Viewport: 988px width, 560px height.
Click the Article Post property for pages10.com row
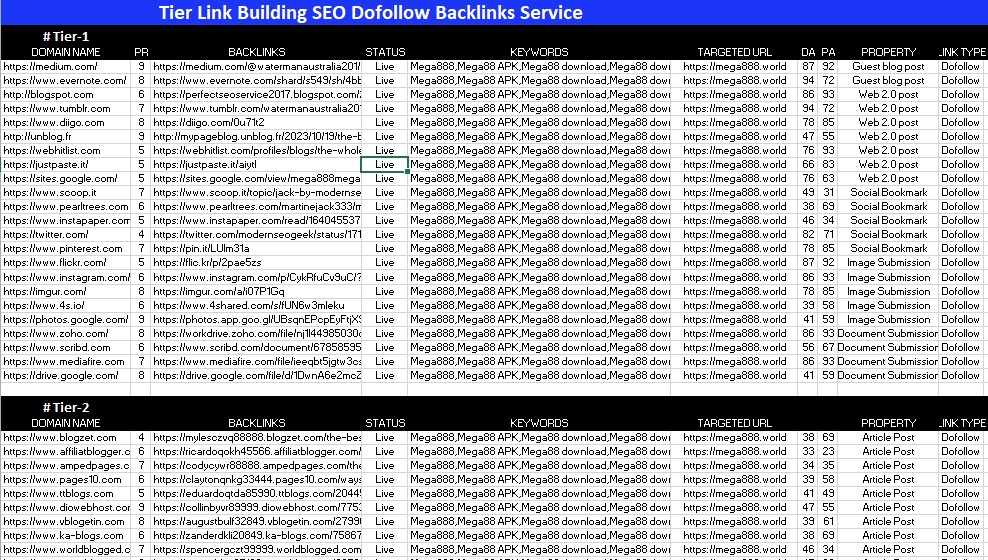888,479
